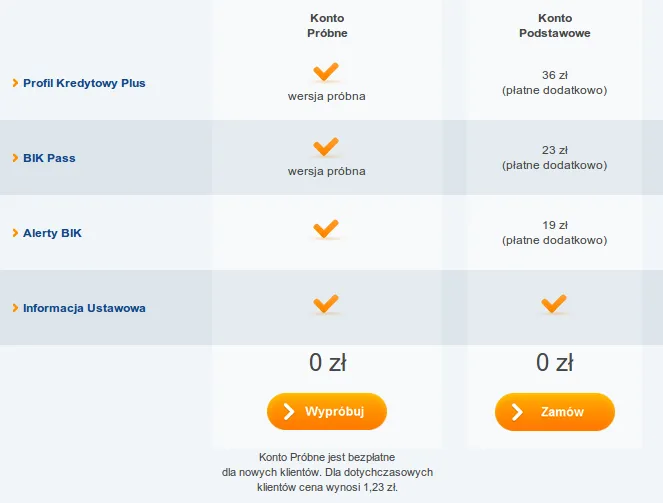Open the Informacja Ustawowa link

point(84,308)
